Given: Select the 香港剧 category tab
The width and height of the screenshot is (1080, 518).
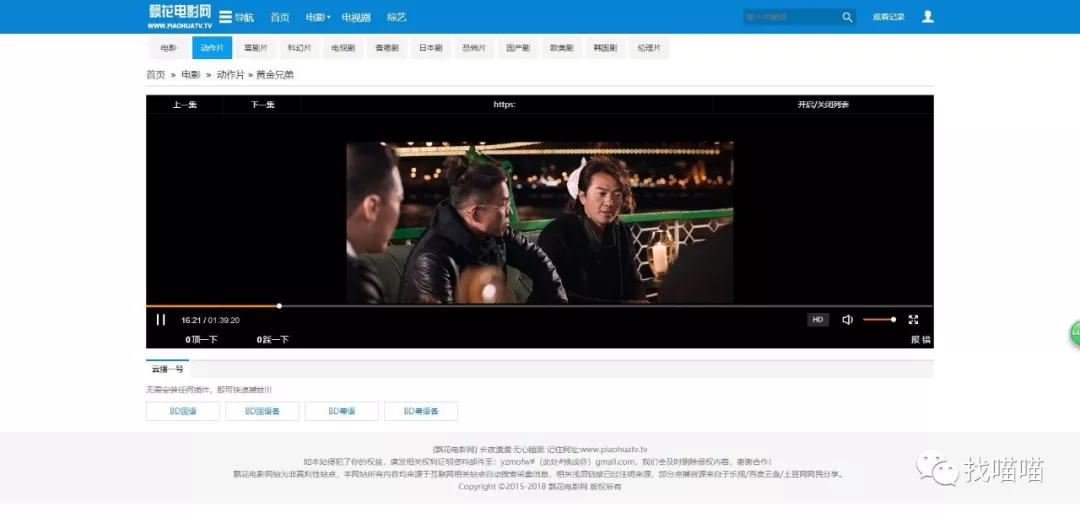Looking at the screenshot, I should 386,48.
